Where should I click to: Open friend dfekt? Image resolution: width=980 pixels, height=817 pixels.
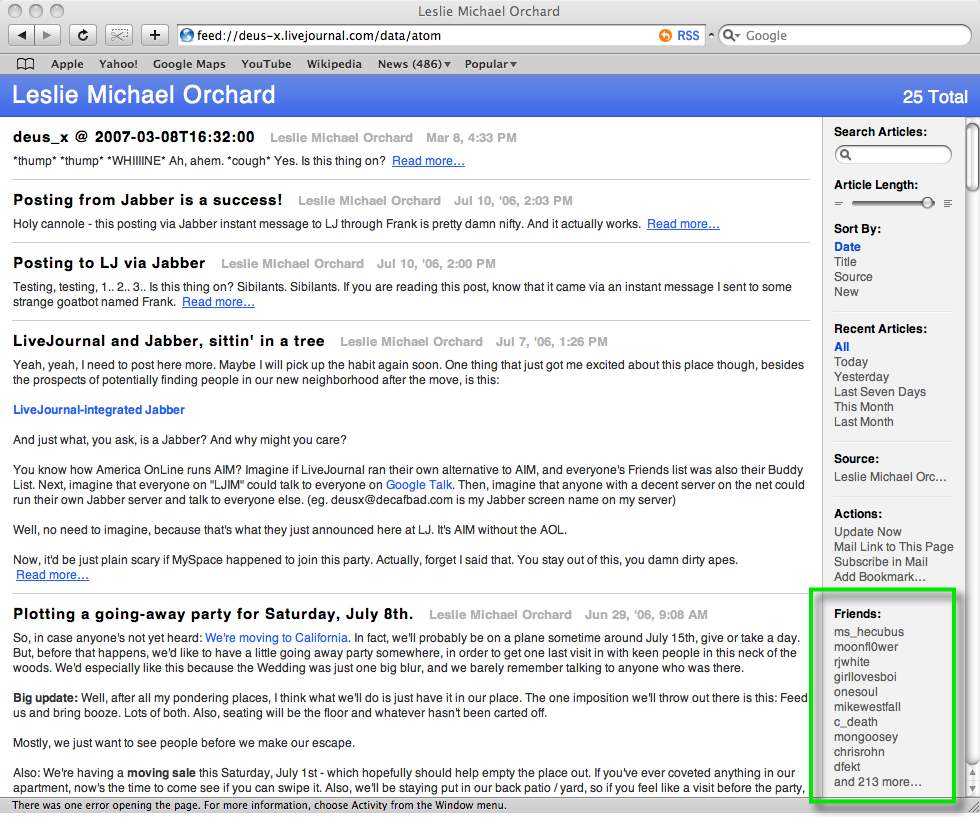[x=847, y=767]
